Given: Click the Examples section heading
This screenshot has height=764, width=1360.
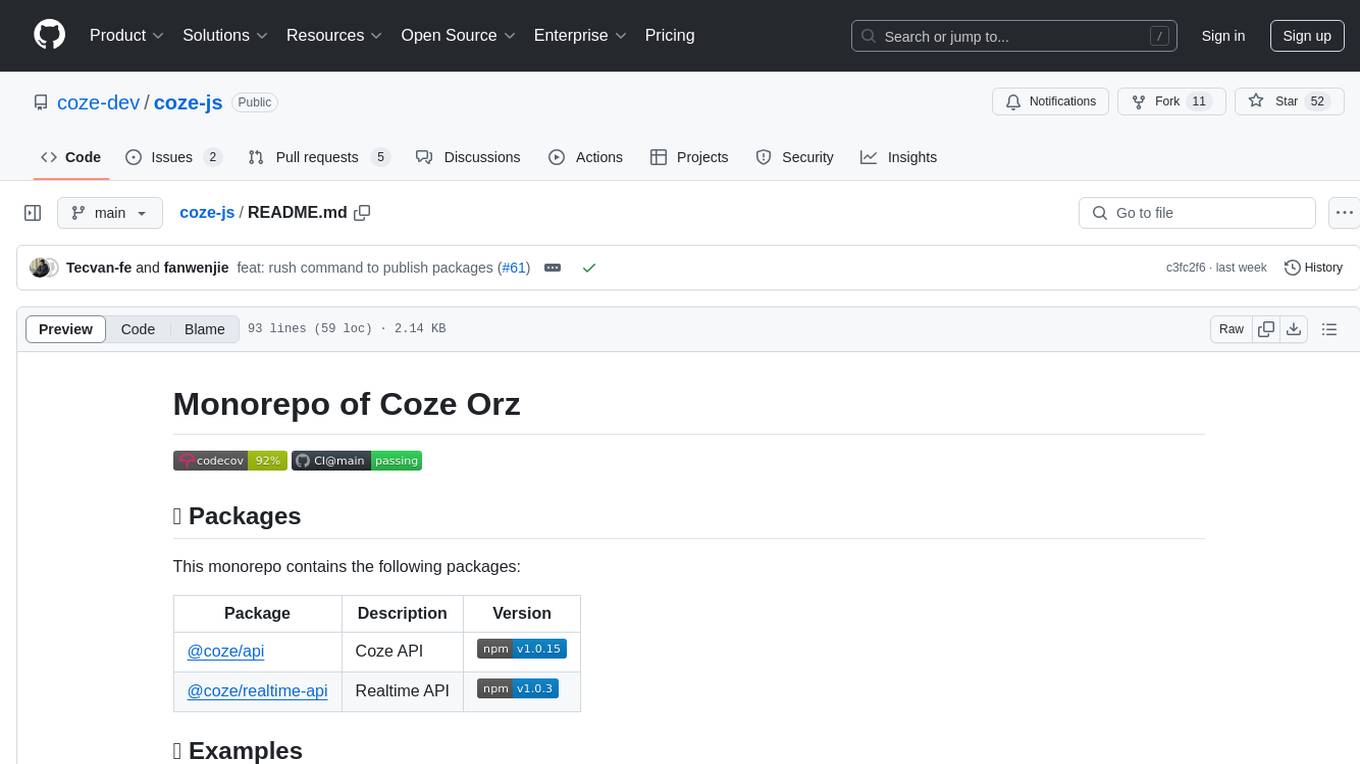Looking at the screenshot, I should 238,750.
